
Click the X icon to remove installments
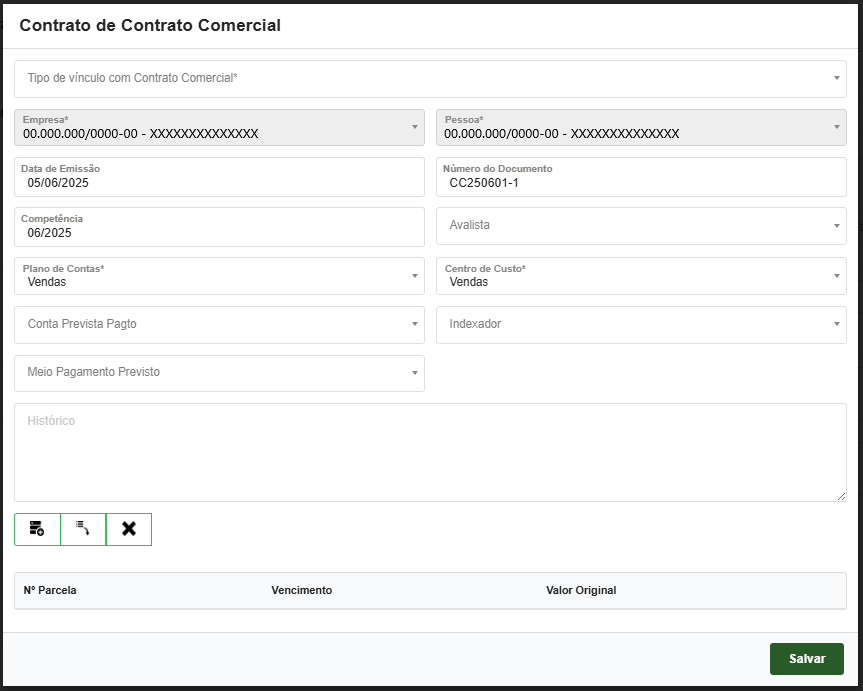pyautogui.click(x=129, y=529)
